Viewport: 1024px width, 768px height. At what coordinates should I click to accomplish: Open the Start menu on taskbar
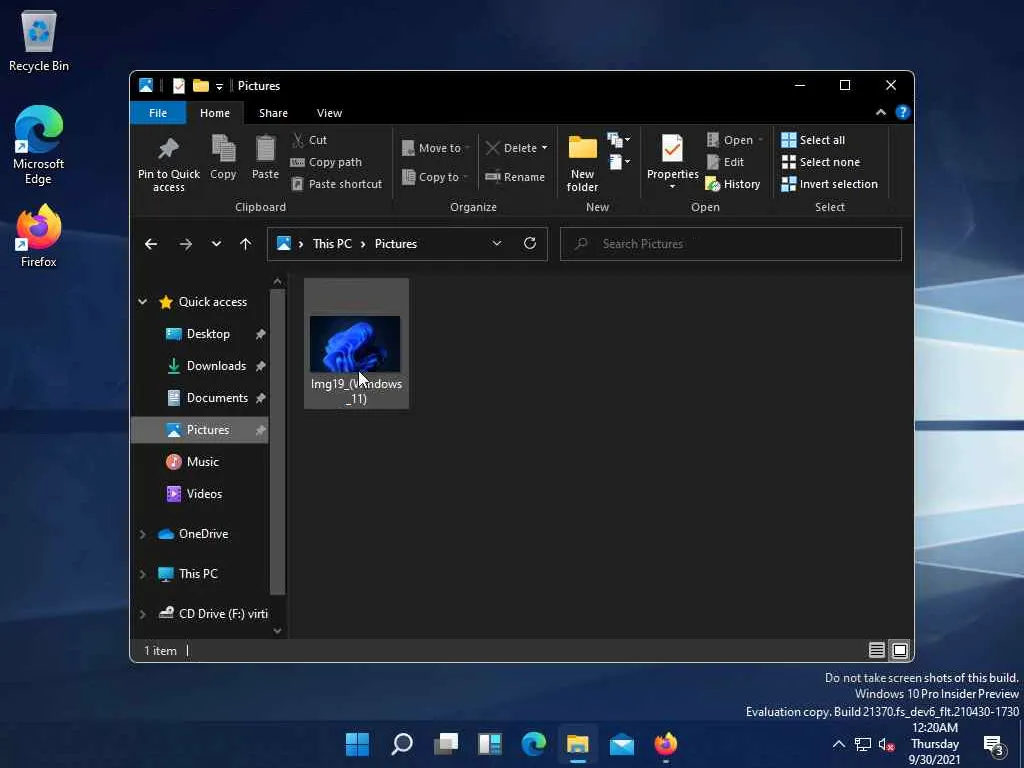(357, 744)
